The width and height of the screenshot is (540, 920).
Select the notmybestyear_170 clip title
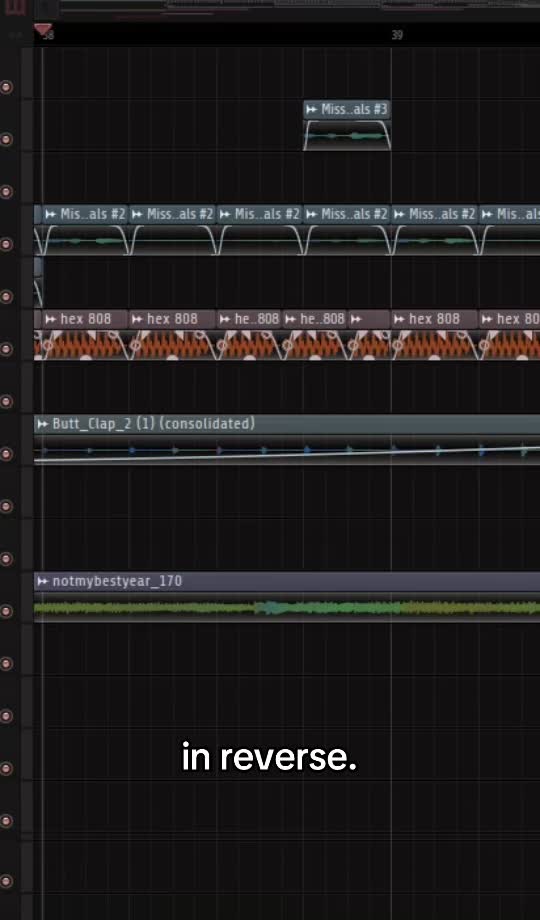[x=117, y=581]
